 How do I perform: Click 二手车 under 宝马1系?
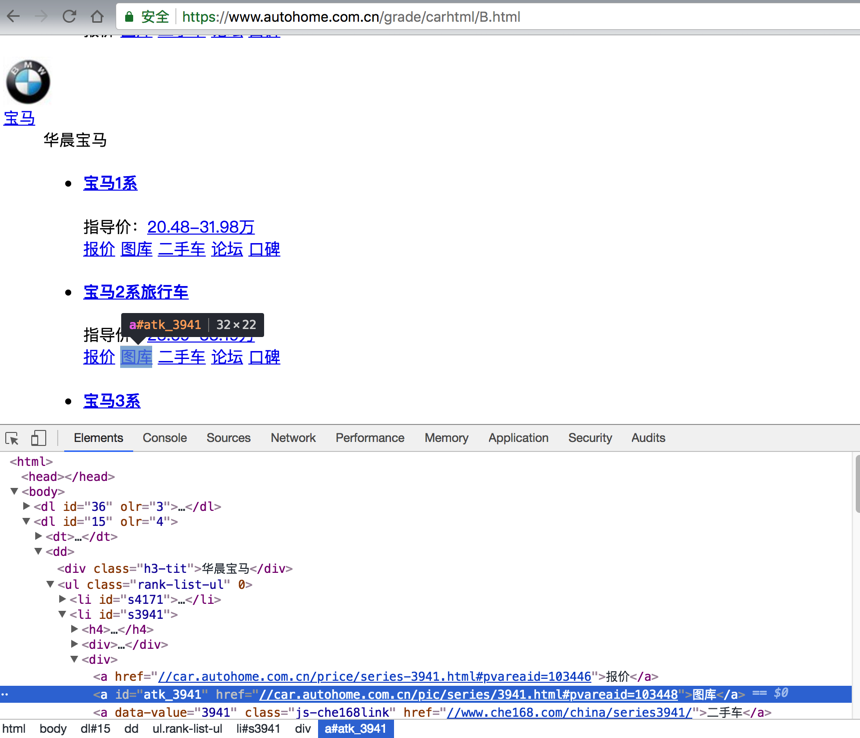click(x=182, y=249)
